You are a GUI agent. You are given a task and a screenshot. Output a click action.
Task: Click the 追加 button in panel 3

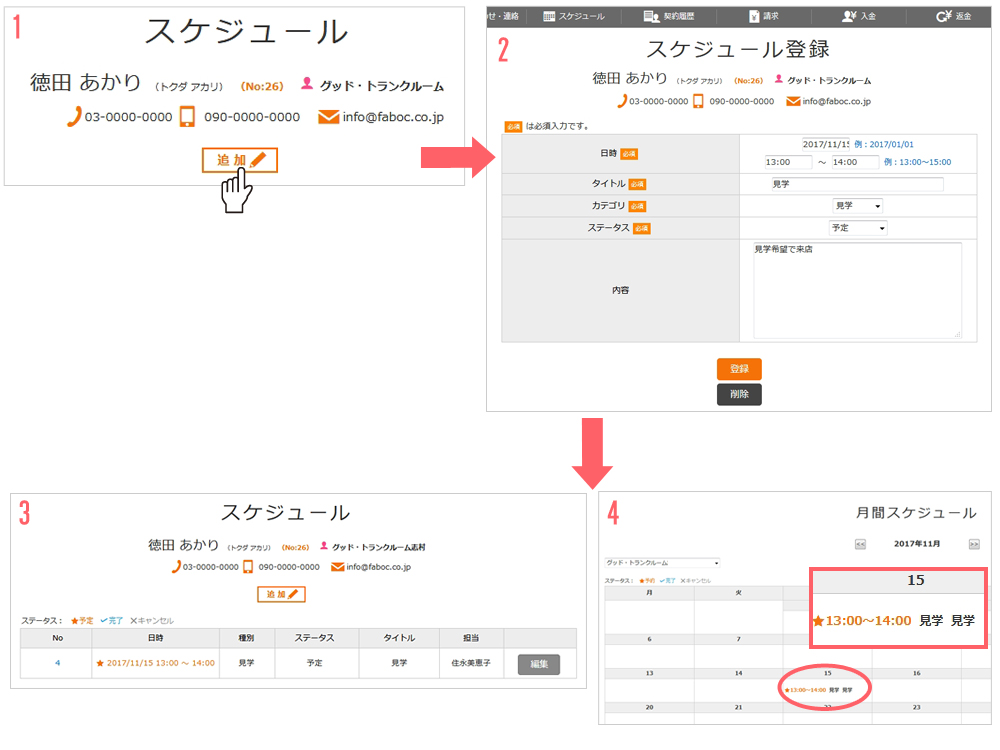pyautogui.click(x=281, y=594)
